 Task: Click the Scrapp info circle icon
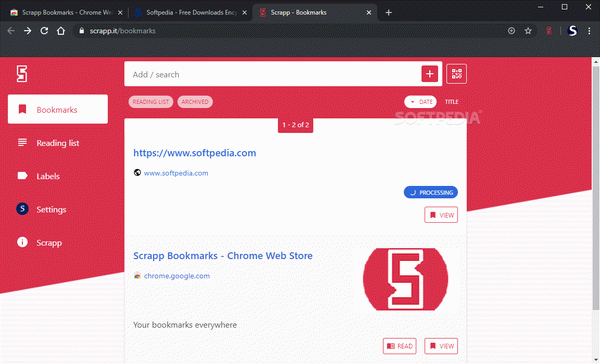22,242
